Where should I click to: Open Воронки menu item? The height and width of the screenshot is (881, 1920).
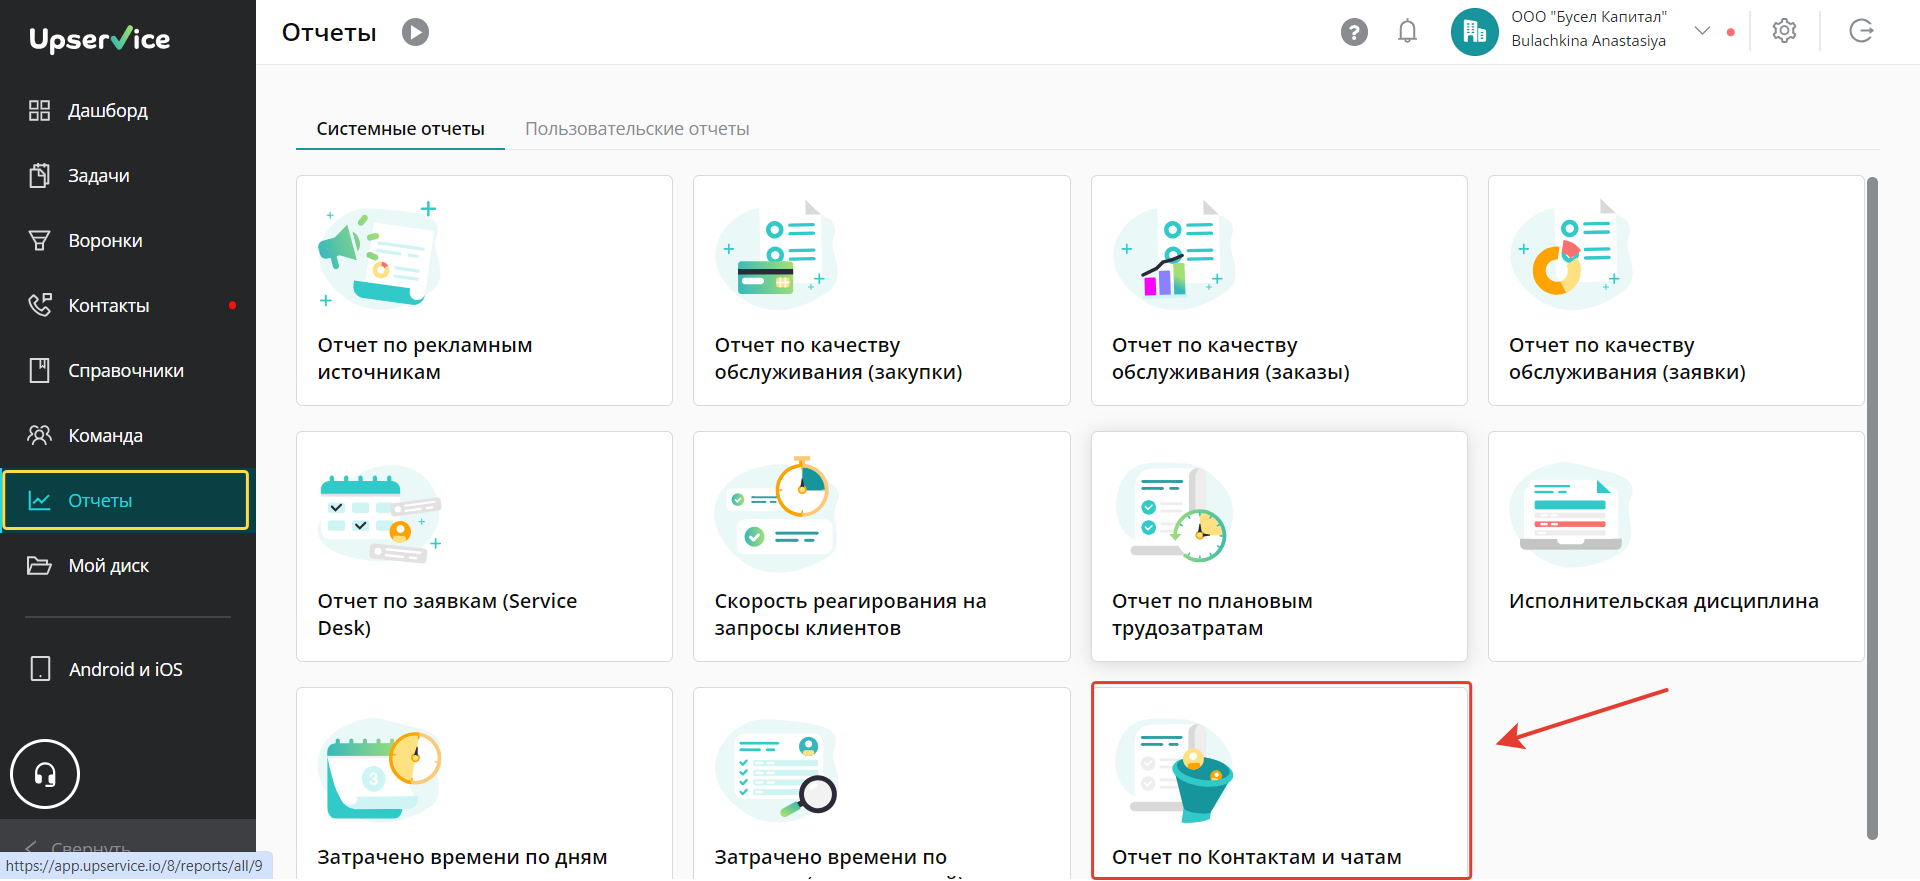[x=105, y=241]
